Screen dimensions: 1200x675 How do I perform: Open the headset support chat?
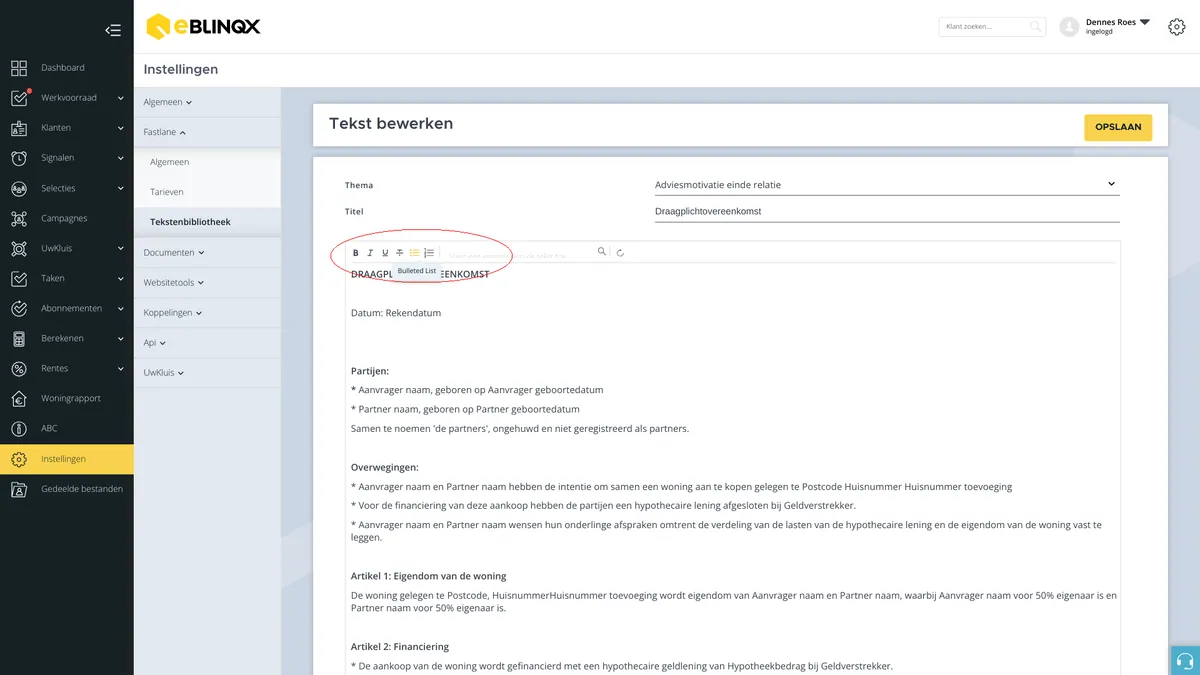click(1185, 660)
